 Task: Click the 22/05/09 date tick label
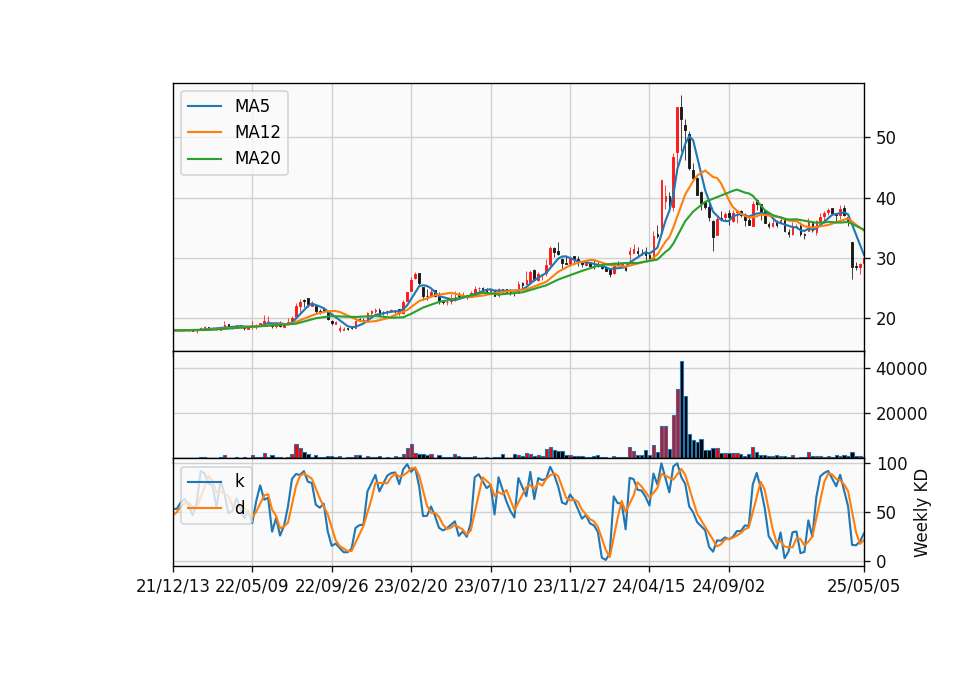point(252,587)
